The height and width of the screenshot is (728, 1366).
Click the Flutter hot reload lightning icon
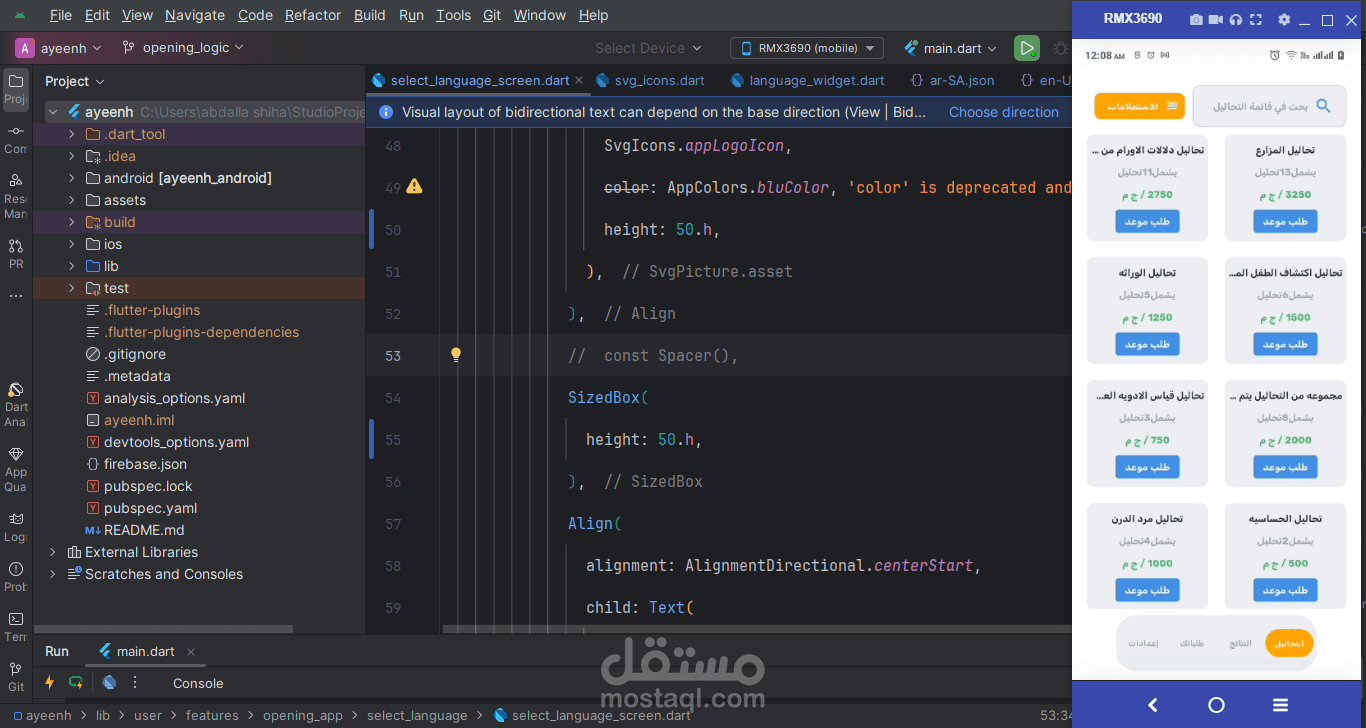point(49,682)
